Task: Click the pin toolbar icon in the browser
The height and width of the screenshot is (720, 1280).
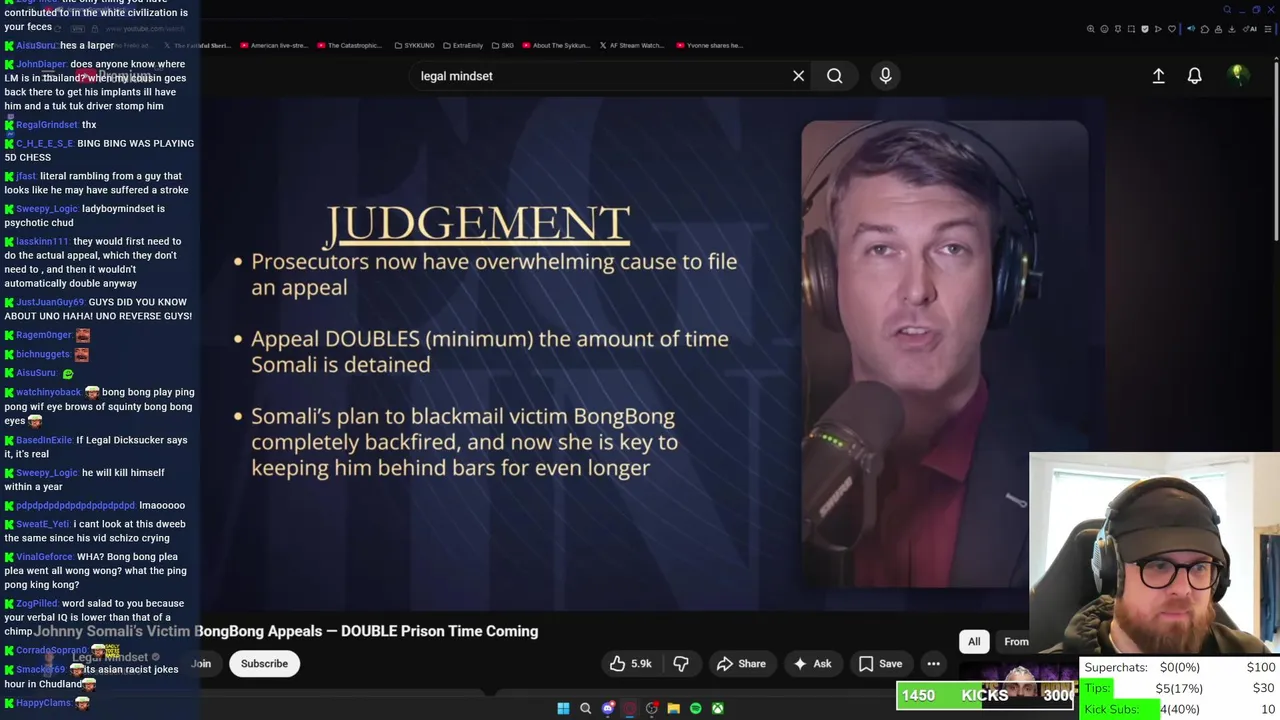Action: point(1118,29)
